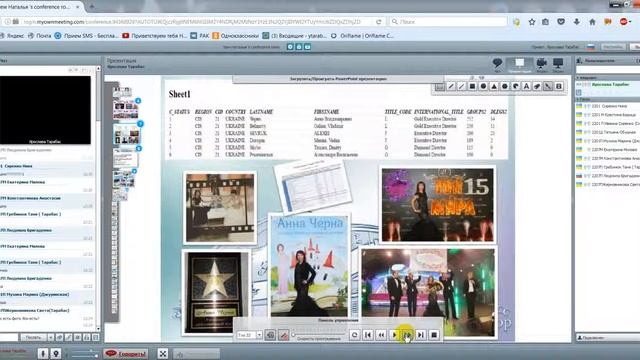Toggle fullscreen with the expand-arrows button
This screenshot has width=640, height=360.
(x=162, y=353)
